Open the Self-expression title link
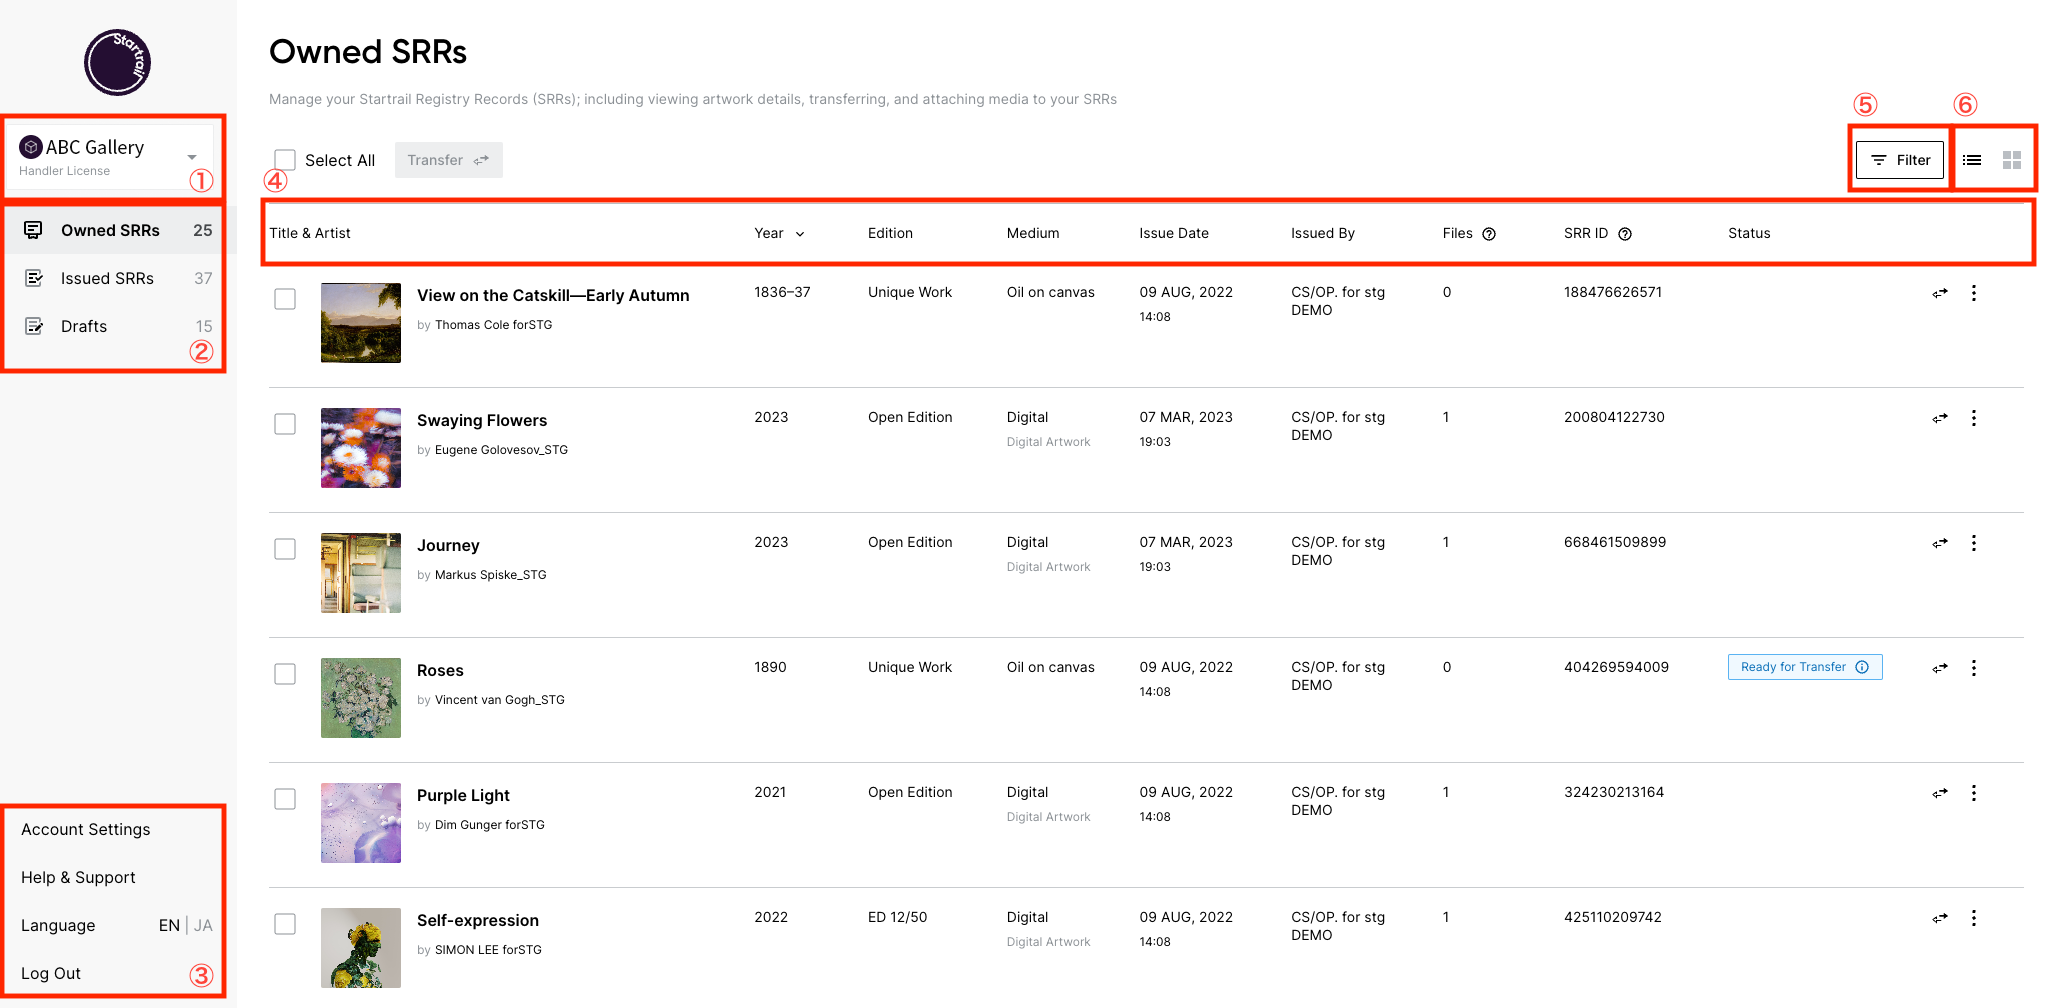Screen dimensions: 2055x1008 [x=478, y=921]
